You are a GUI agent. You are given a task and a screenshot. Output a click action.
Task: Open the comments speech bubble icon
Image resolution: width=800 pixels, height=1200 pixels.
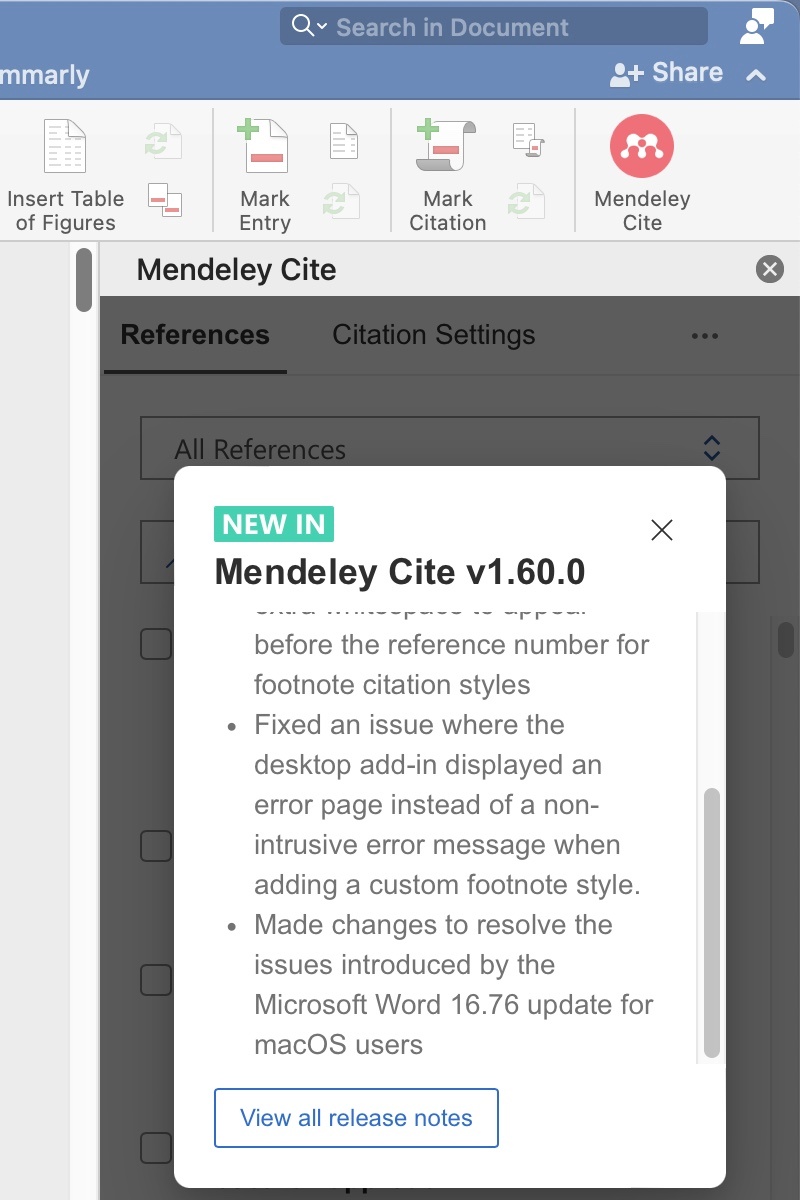click(755, 26)
